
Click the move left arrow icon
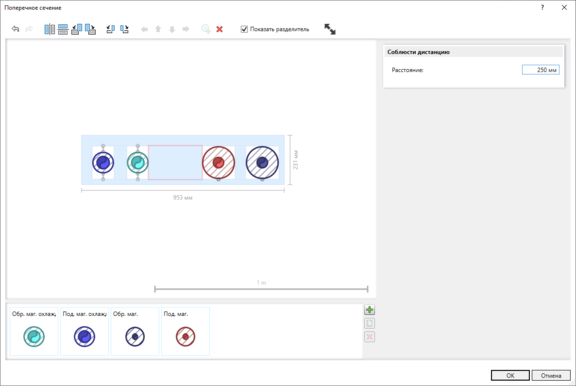tap(144, 29)
